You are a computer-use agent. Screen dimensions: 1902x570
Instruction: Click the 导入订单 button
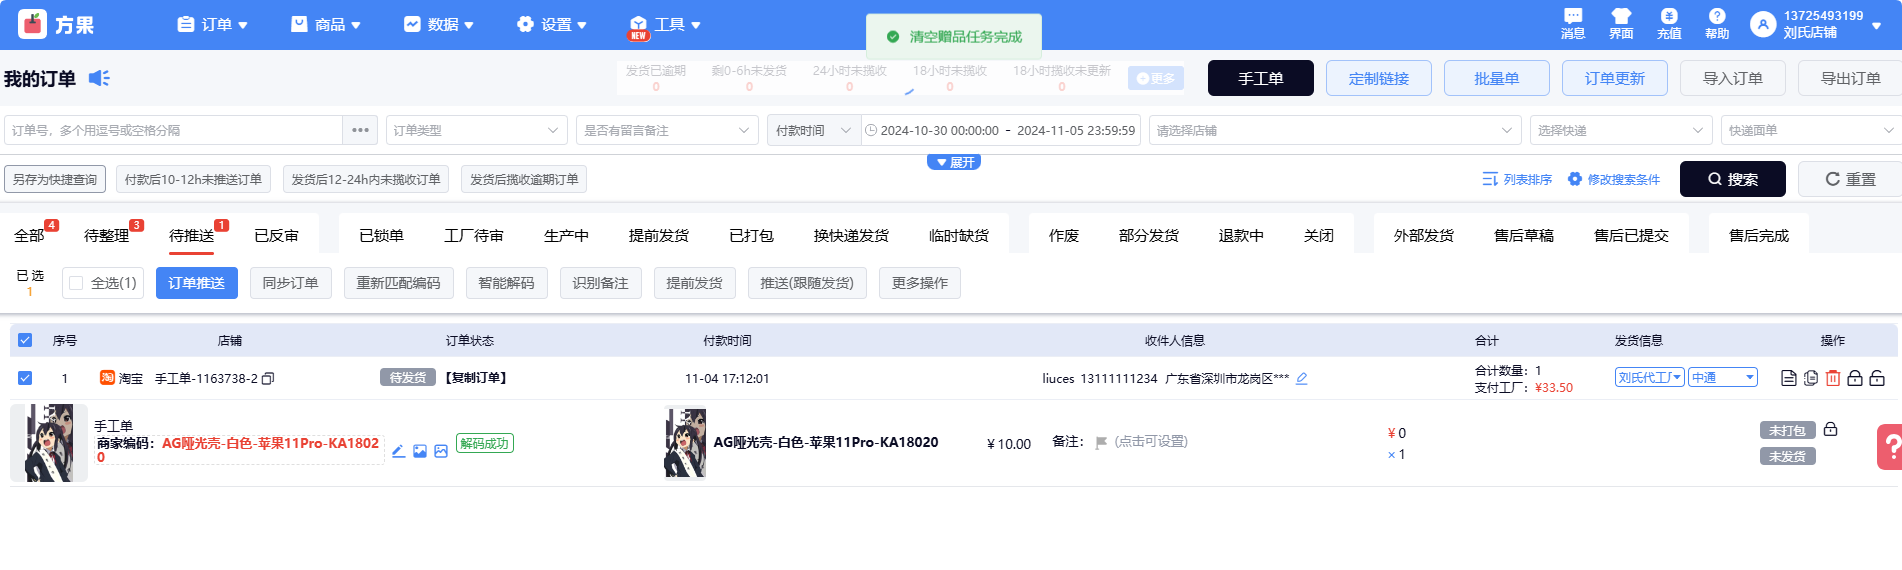pos(1733,78)
